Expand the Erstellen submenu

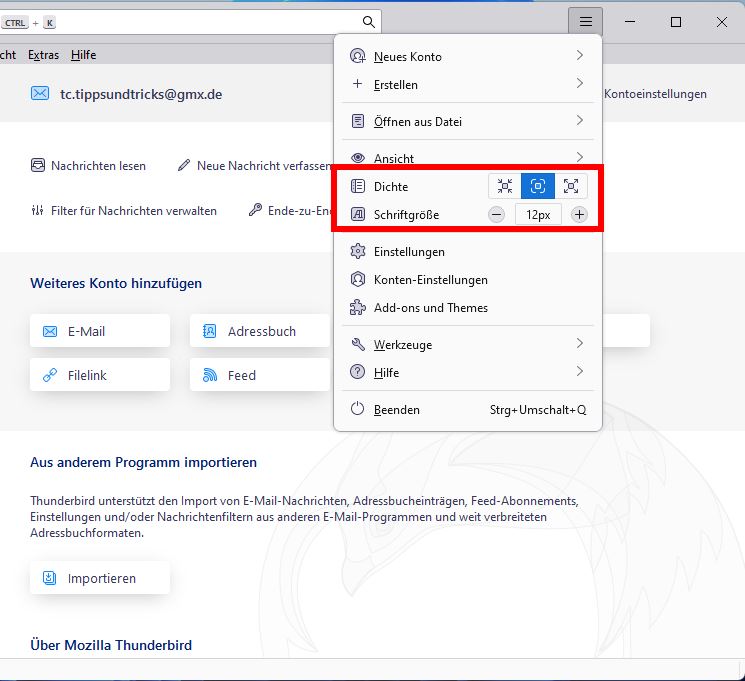pyautogui.click(x=467, y=85)
